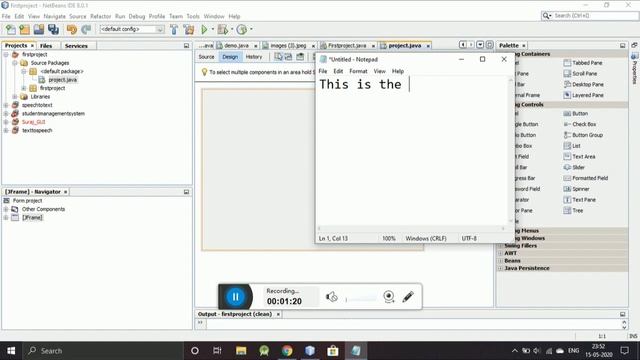Click the Open Project toolbar icon
The image size is (640, 360).
click(x=39, y=29)
